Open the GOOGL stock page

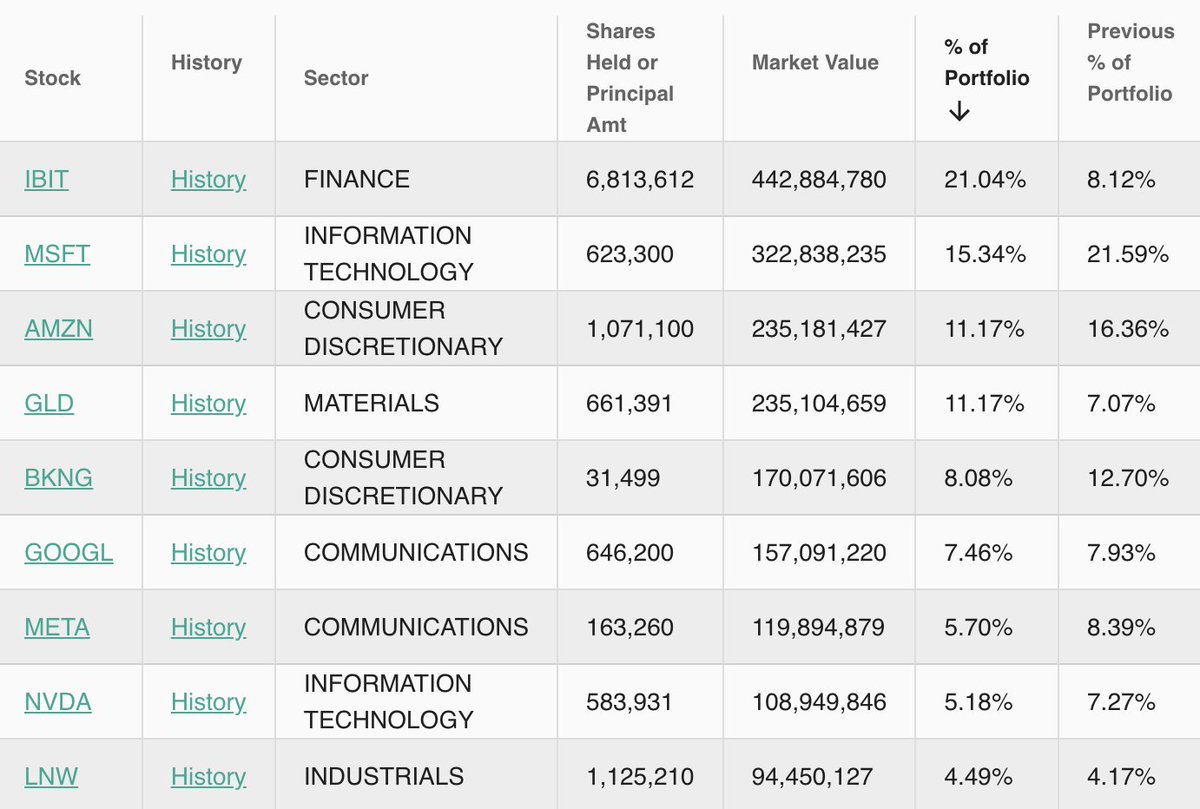pyautogui.click(x=68, y=552)
